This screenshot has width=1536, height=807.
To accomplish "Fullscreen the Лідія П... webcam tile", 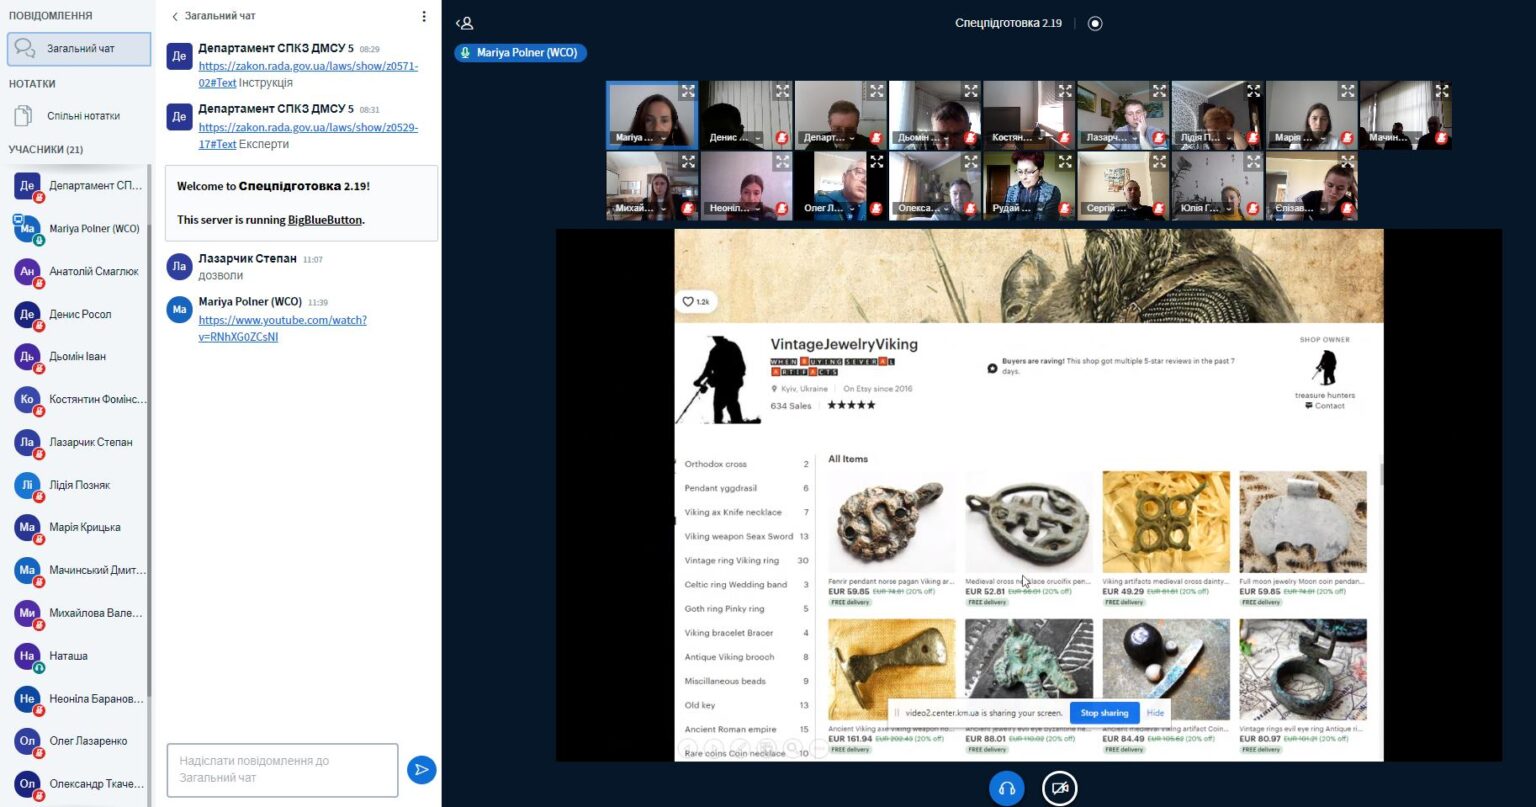I will click(1253, 91).
